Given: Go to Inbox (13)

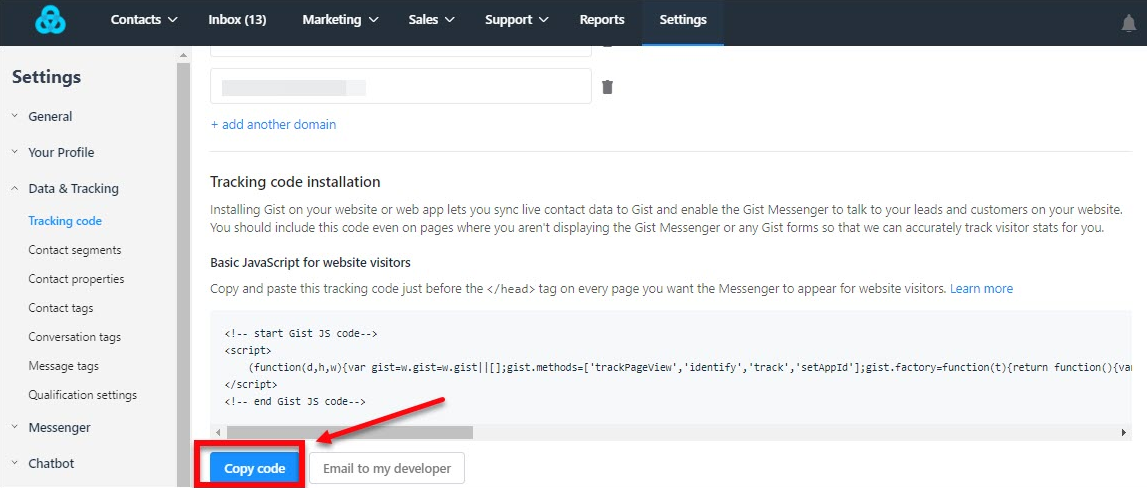Looking at the screenshot, I should (237, 20).
